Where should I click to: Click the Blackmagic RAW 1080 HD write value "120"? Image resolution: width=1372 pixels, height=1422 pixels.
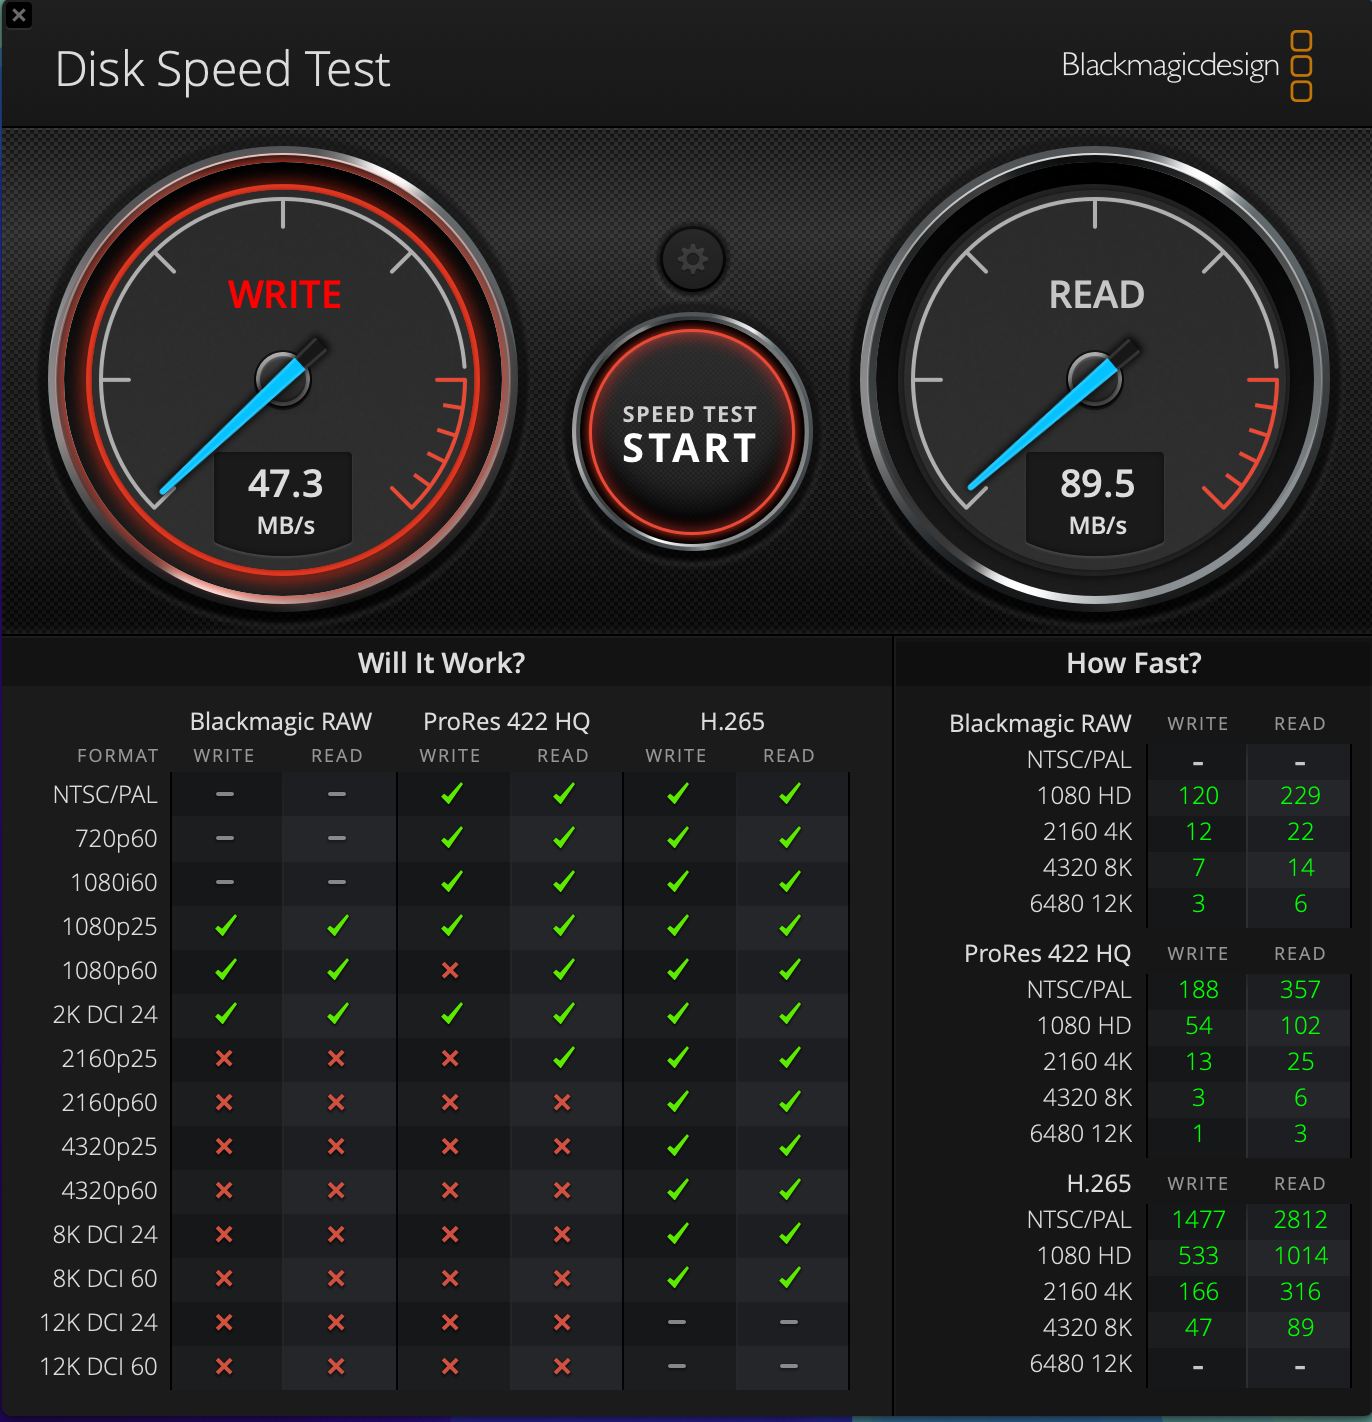(1198, 795)
